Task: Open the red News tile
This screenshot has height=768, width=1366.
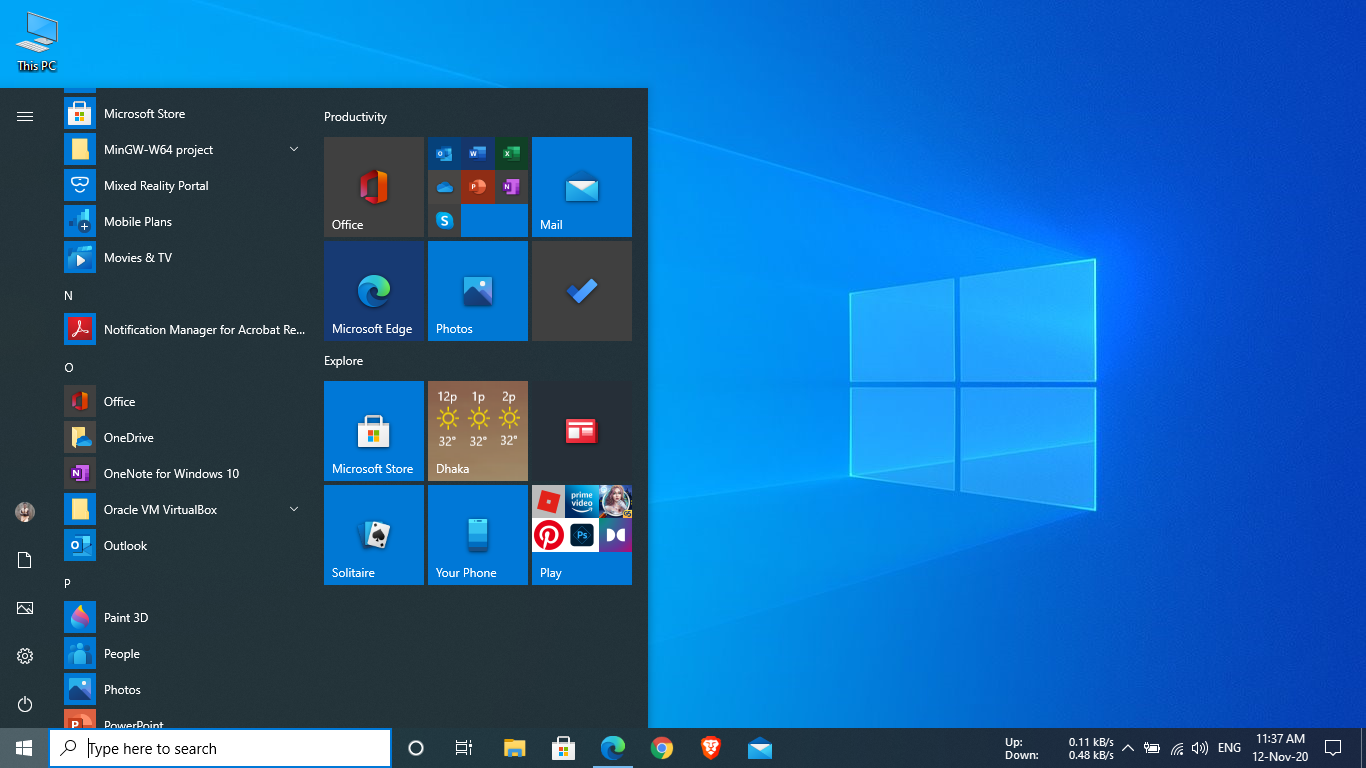Action: (x=582, y=431)
